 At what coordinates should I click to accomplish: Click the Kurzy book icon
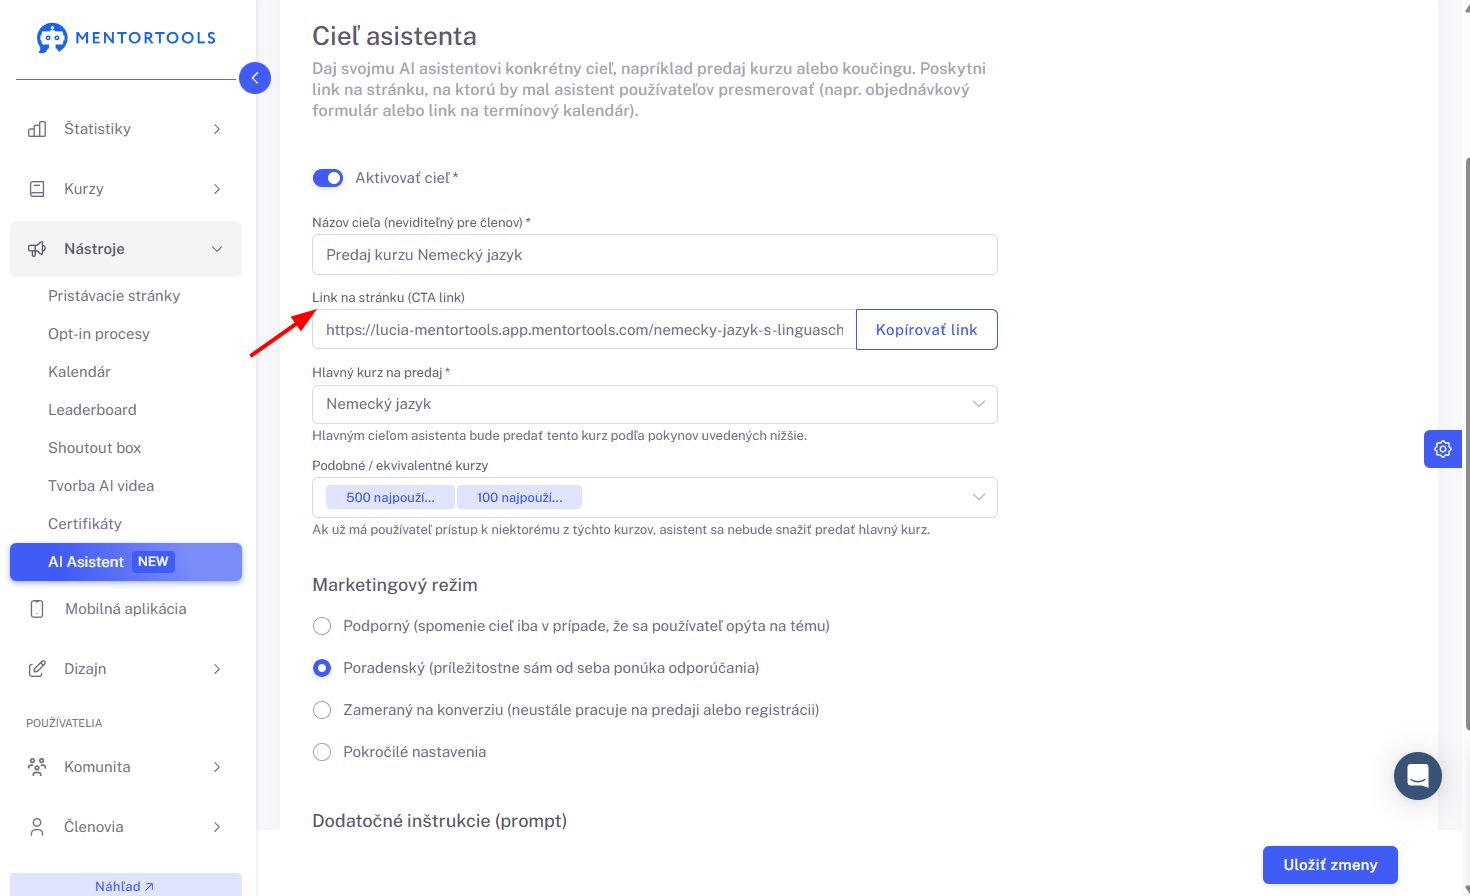click(x=37, y=189)
